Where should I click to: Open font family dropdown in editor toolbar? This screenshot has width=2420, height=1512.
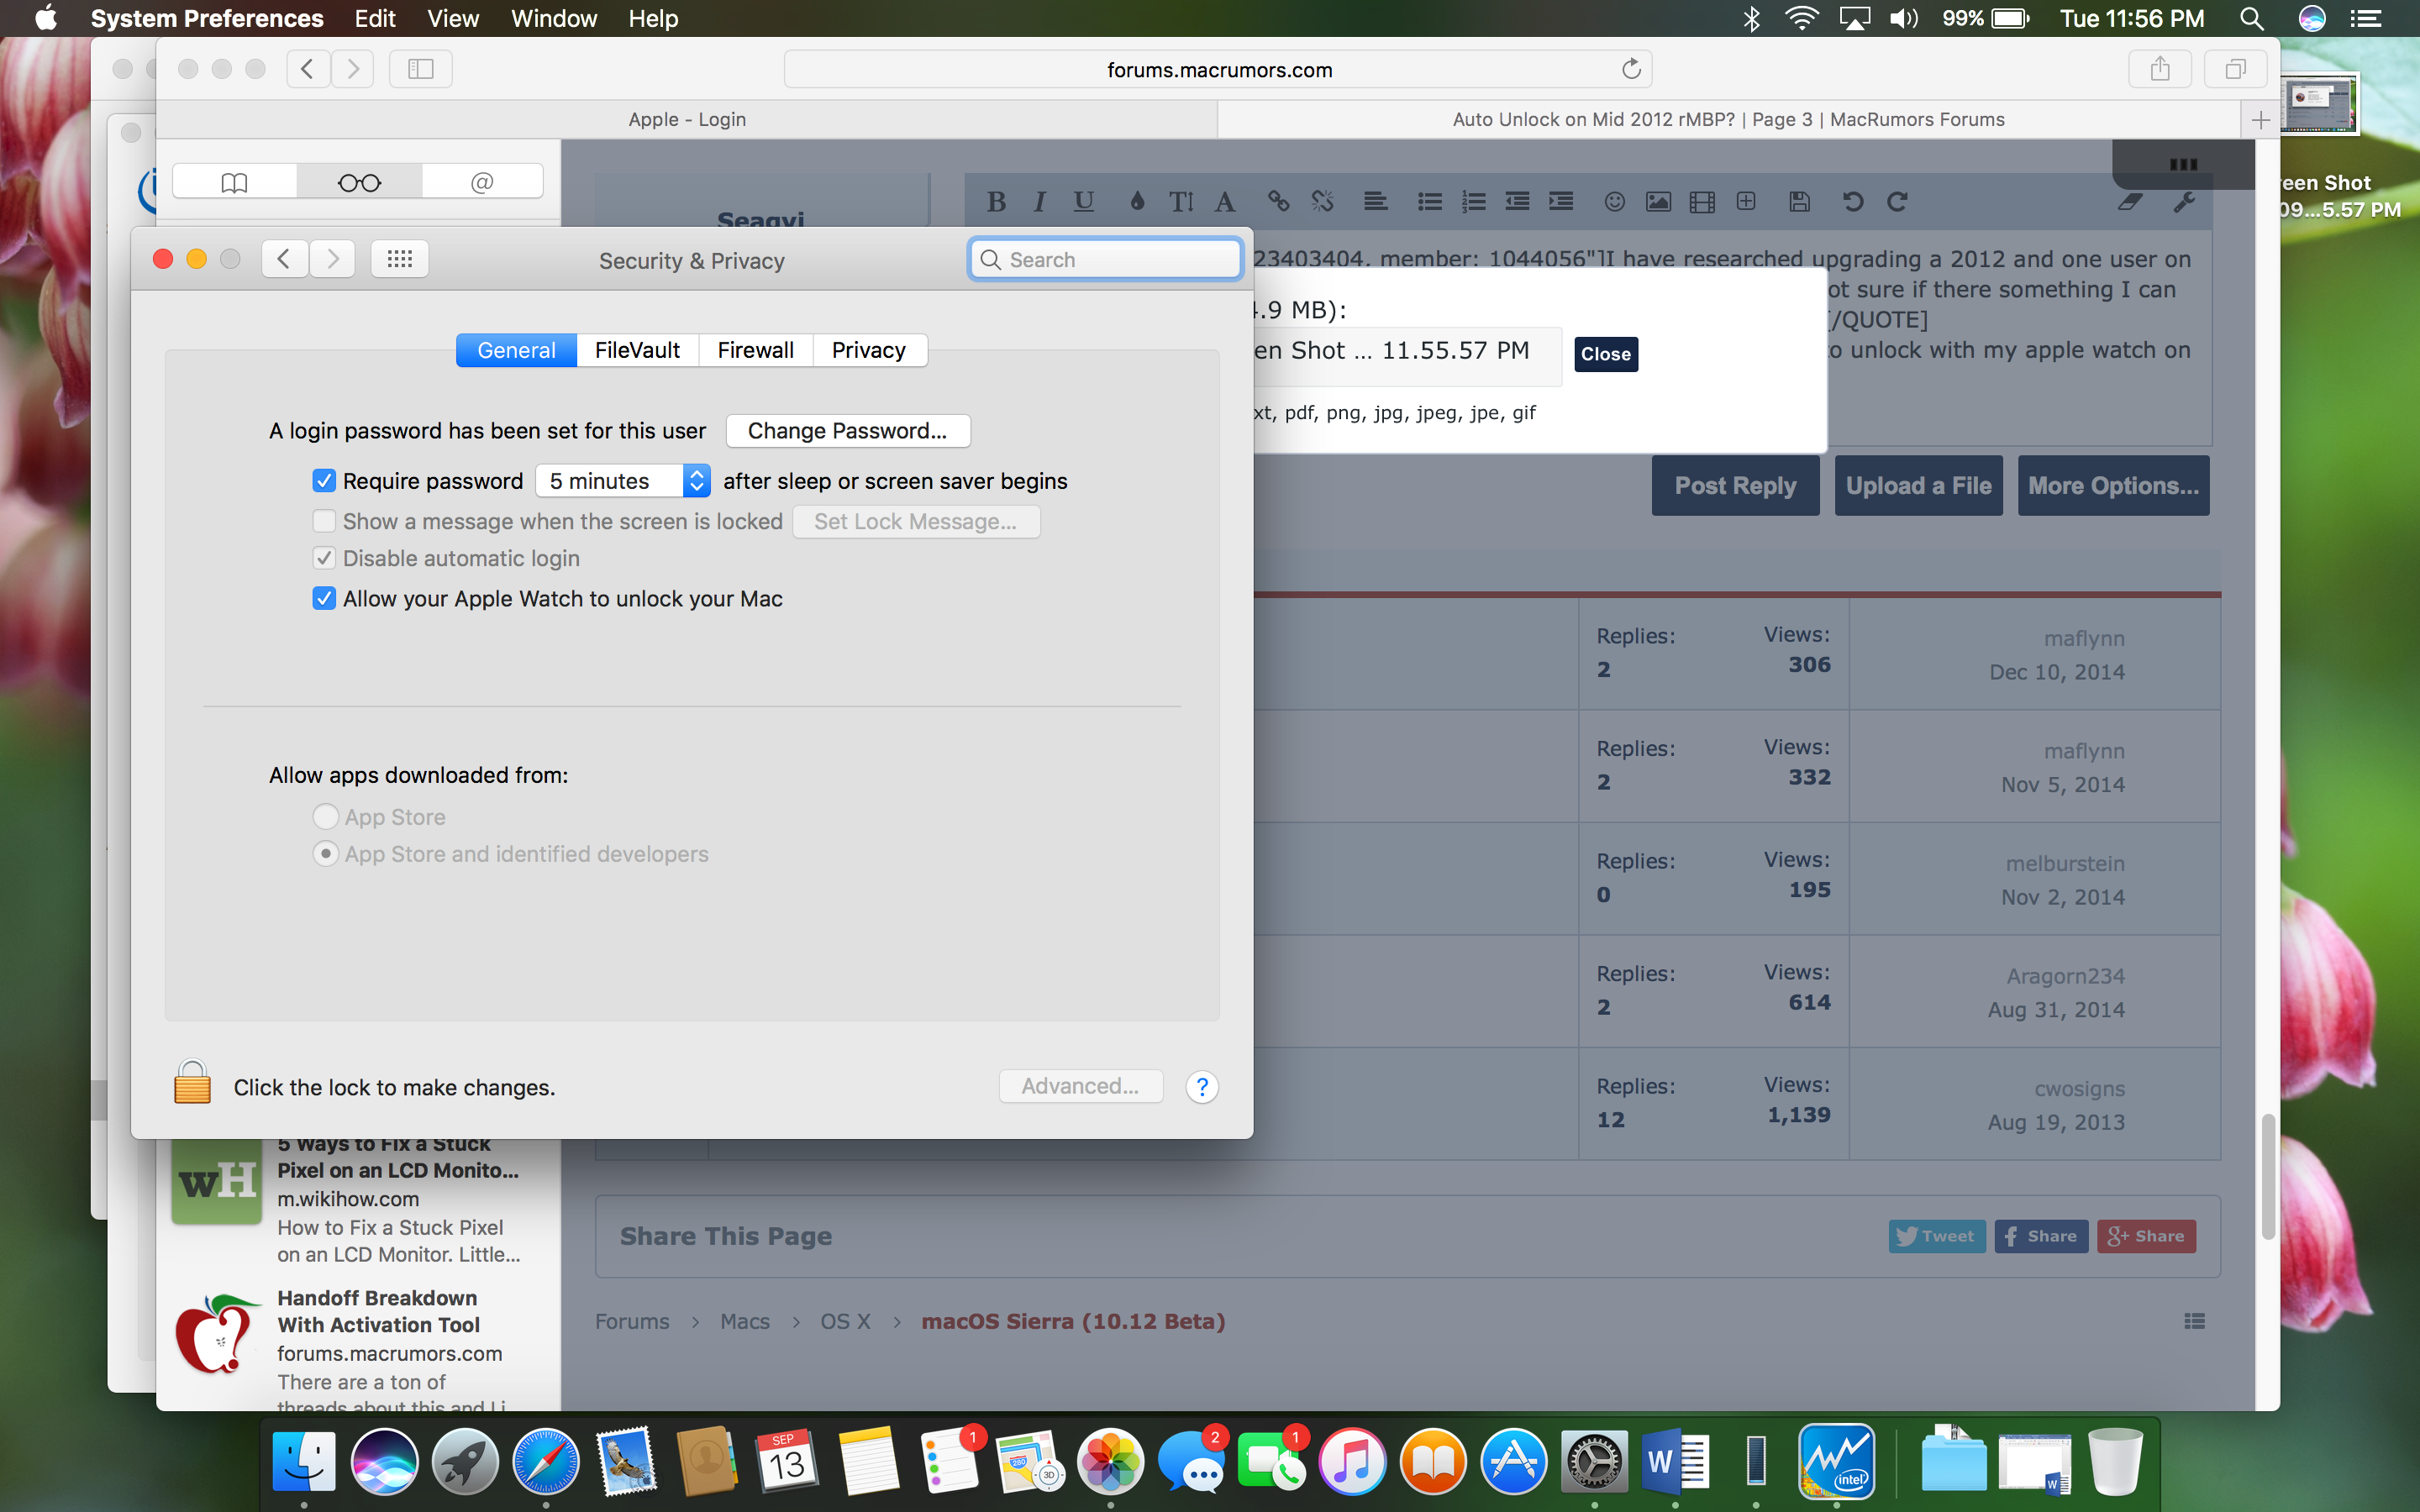(x=1224, y=202)
